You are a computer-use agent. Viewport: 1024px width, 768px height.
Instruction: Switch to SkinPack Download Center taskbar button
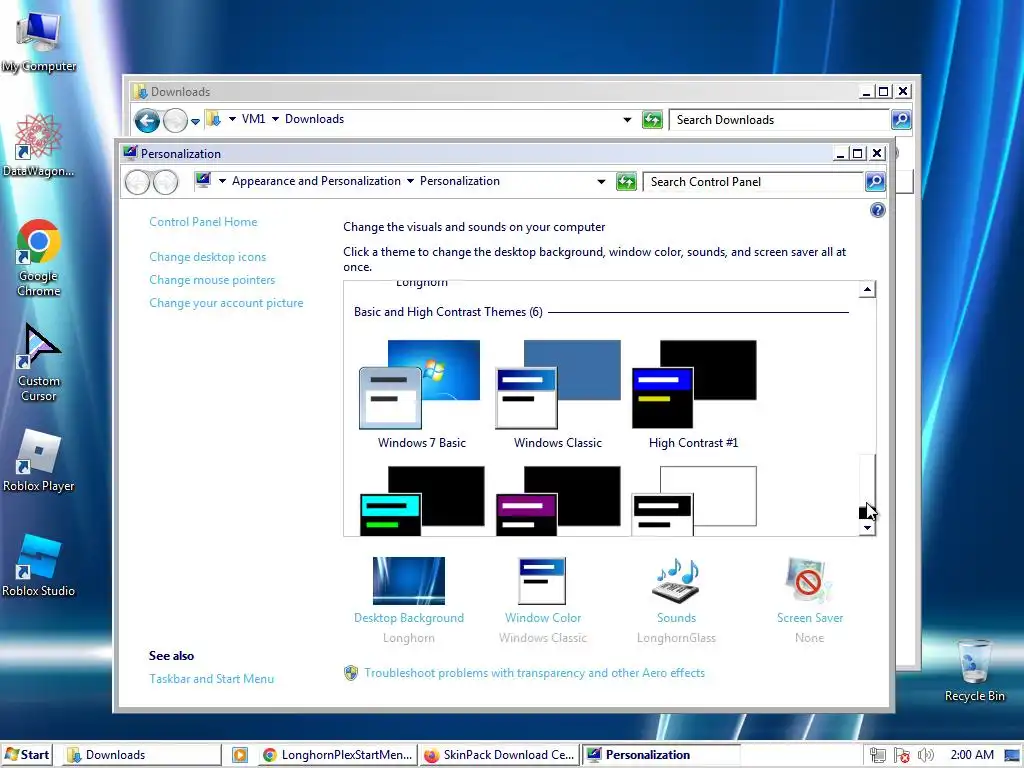coord(500,755)
